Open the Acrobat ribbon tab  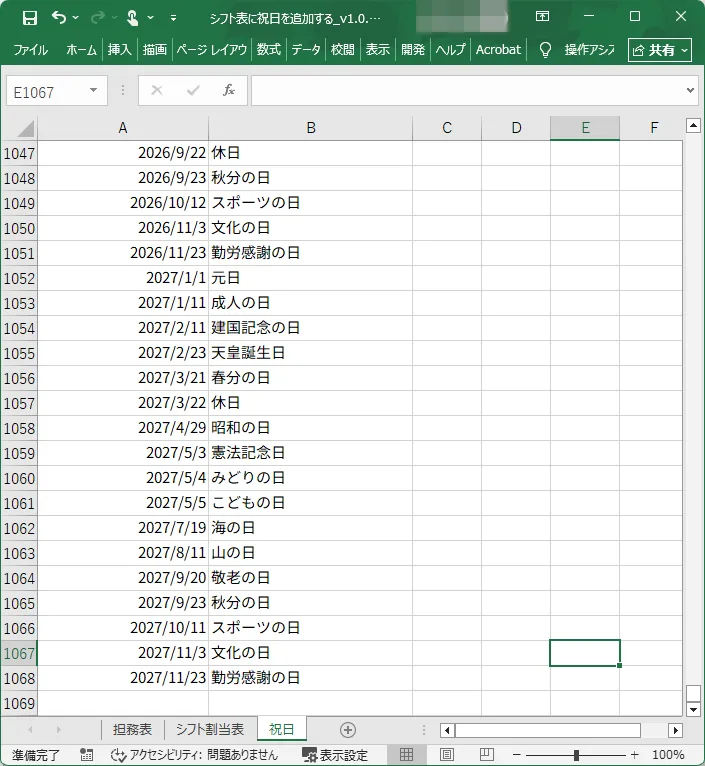click(498, 50)
